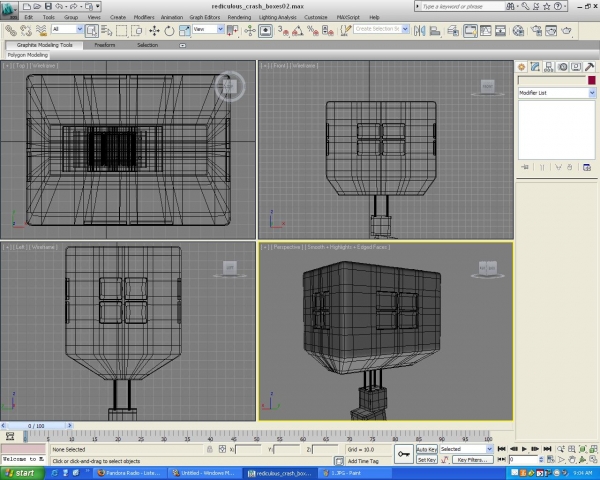Click the Set Key button
The height and width of the screenshot is (480, 600).
click(427, 459)
